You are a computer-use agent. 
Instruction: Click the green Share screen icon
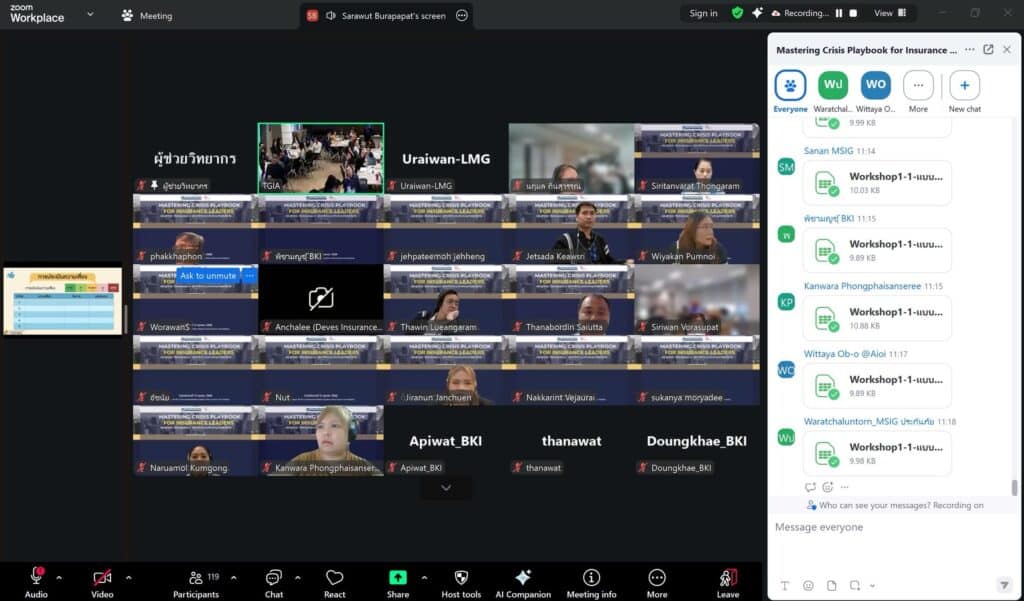398,577
